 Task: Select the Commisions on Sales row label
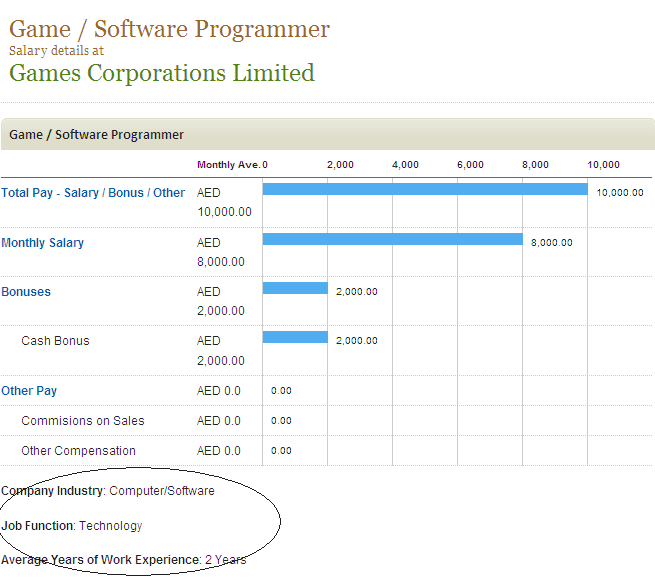(83, 421)
